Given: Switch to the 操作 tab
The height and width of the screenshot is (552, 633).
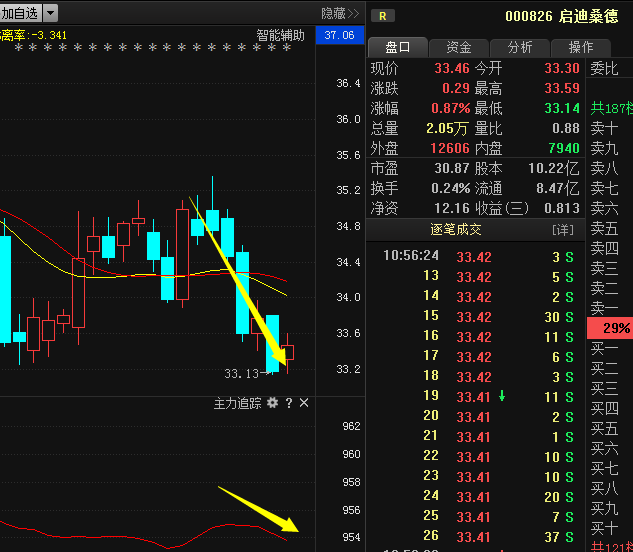Looking at the screenshot, I should click(581, 47).
